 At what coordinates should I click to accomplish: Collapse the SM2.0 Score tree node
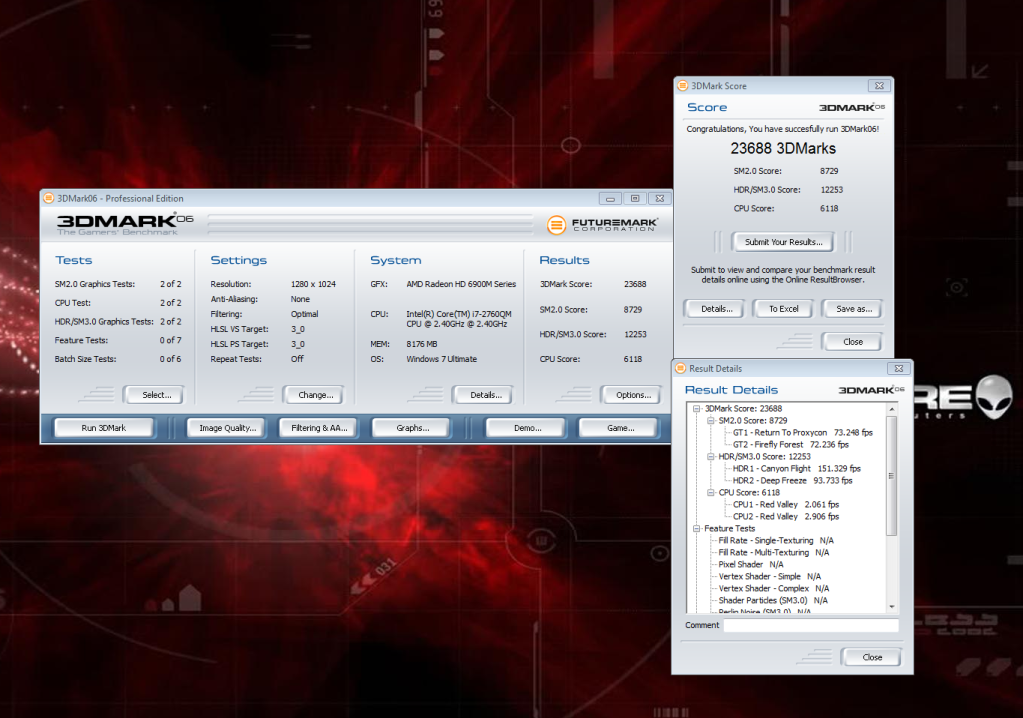pyautogui.click(x=709, y=420)
